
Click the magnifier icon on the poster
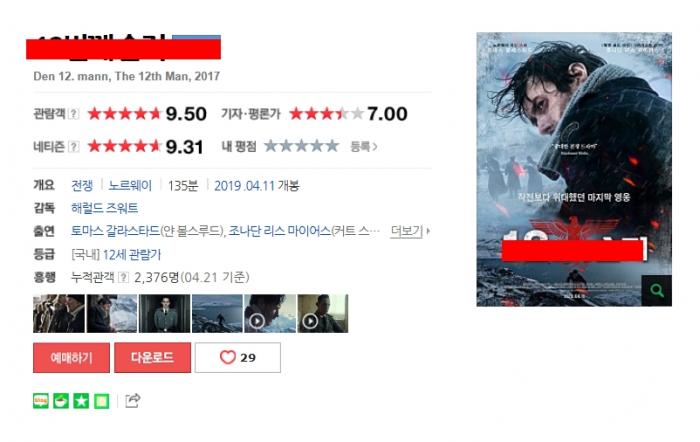point(656,291)
